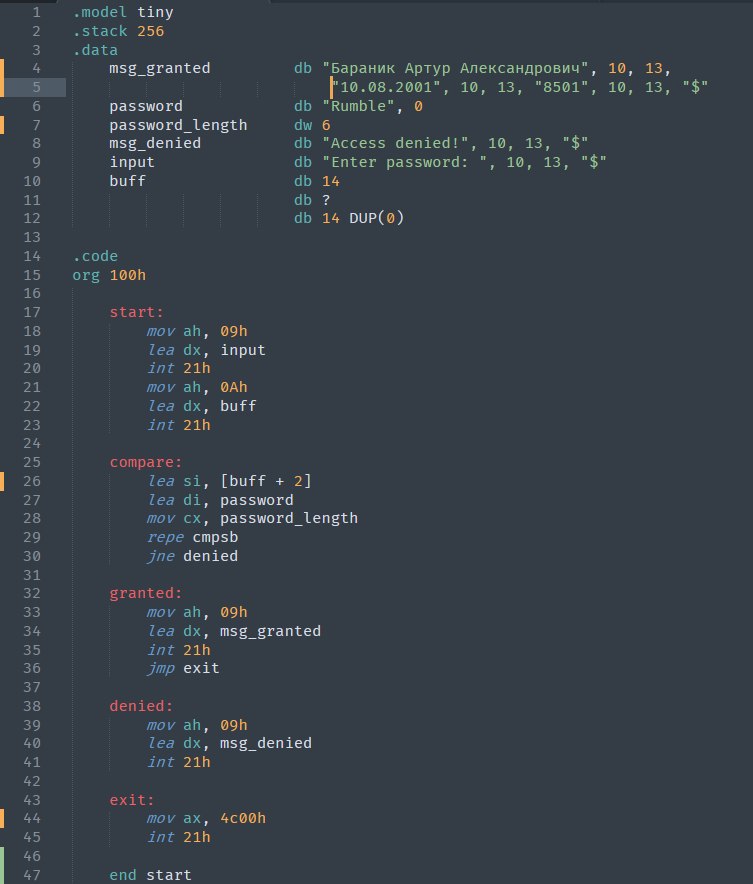Click the "8501" string on line 5
Screen dimensions: 753x884
pos(561,87)
